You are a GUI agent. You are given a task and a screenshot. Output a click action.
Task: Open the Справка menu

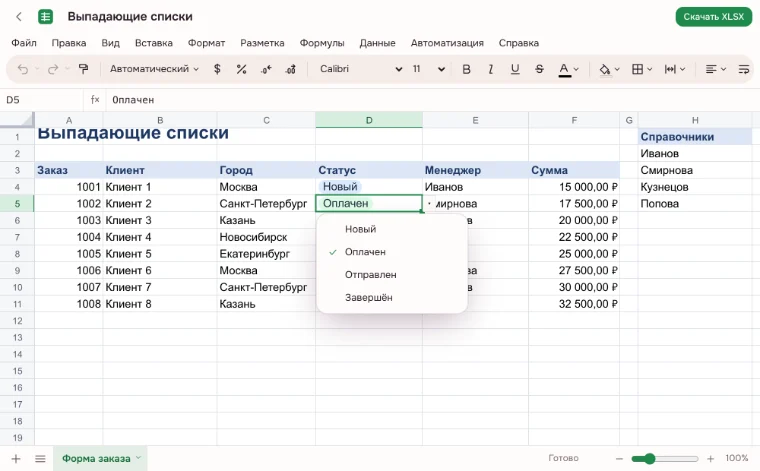pyautogui.click(x=519, y=43)
